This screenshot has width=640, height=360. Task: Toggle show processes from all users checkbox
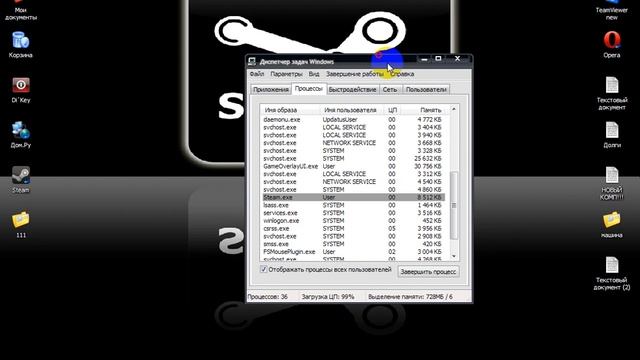(264, 269)
